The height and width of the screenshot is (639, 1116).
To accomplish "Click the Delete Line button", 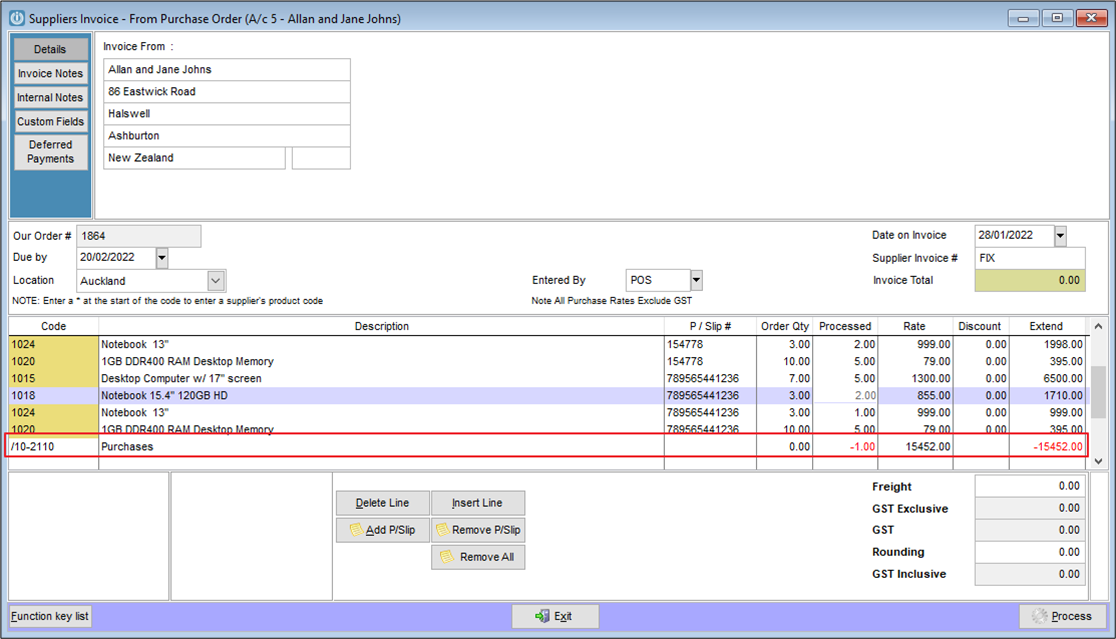I will pos(383,503).
